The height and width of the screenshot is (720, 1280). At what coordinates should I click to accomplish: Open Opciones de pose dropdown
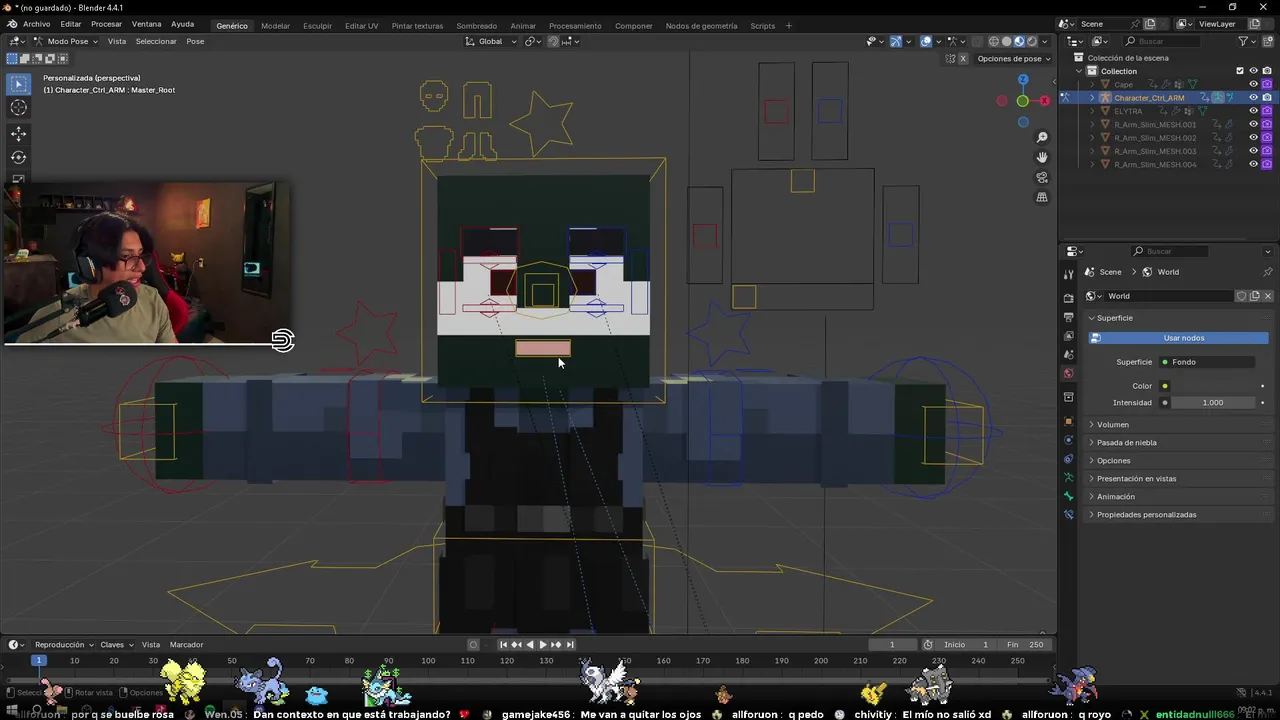[x=1014, y=58]
